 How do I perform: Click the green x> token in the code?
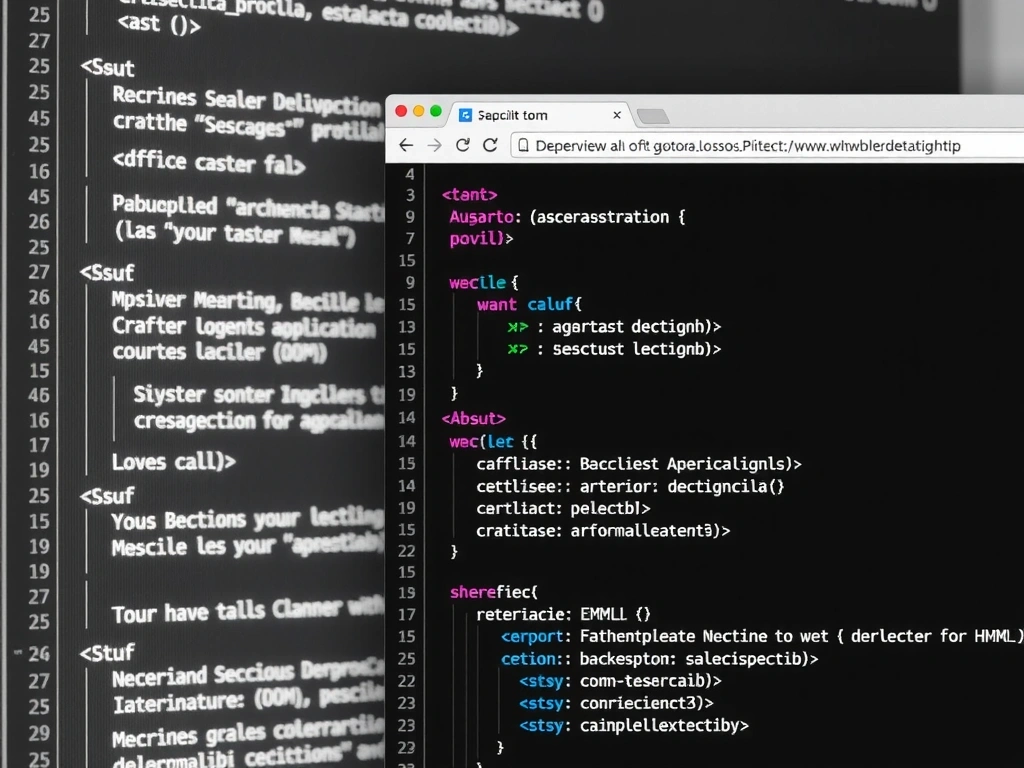516,326
